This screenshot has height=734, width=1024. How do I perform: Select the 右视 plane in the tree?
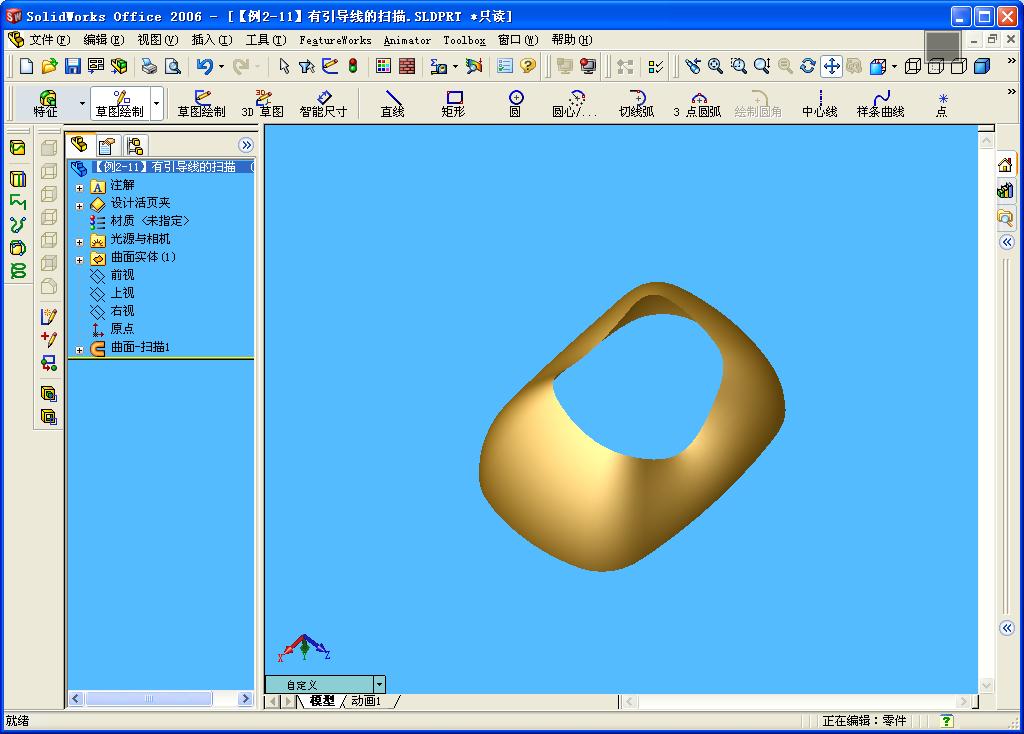coord(122,311)
